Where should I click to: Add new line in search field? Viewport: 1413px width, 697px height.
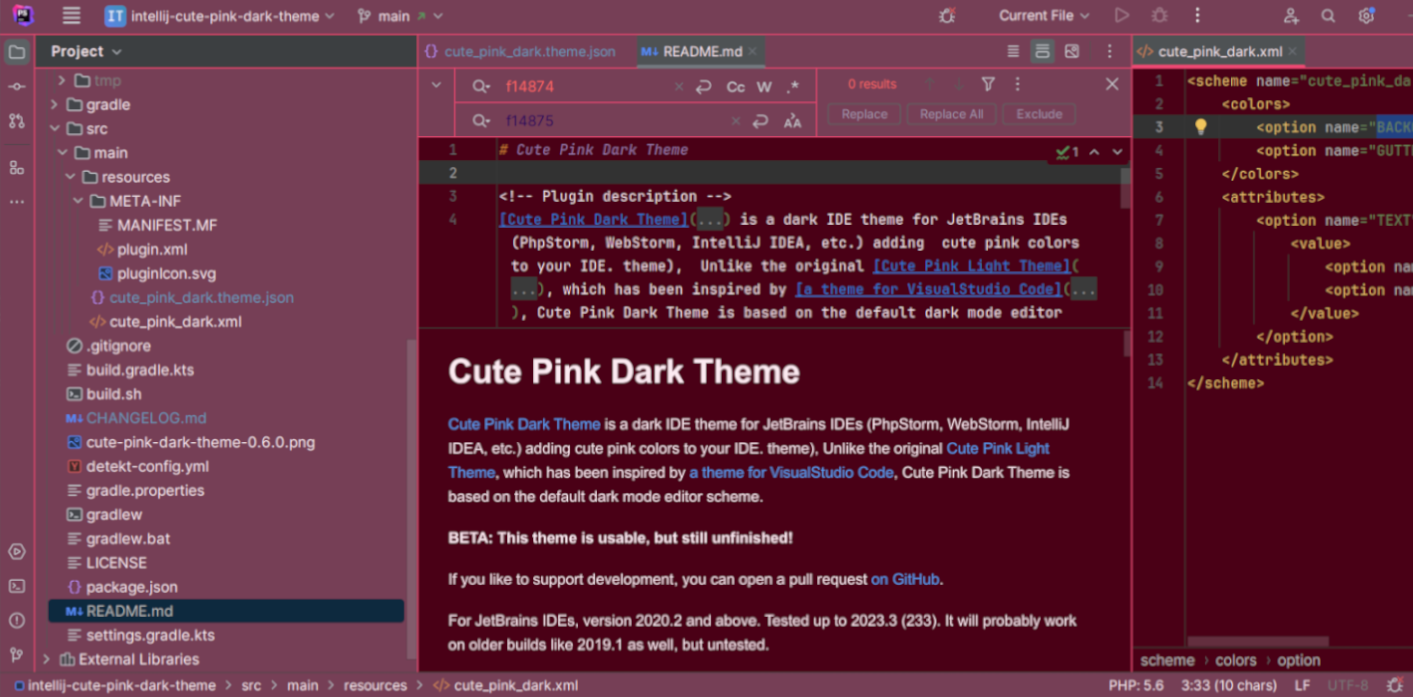click(704, 87)
